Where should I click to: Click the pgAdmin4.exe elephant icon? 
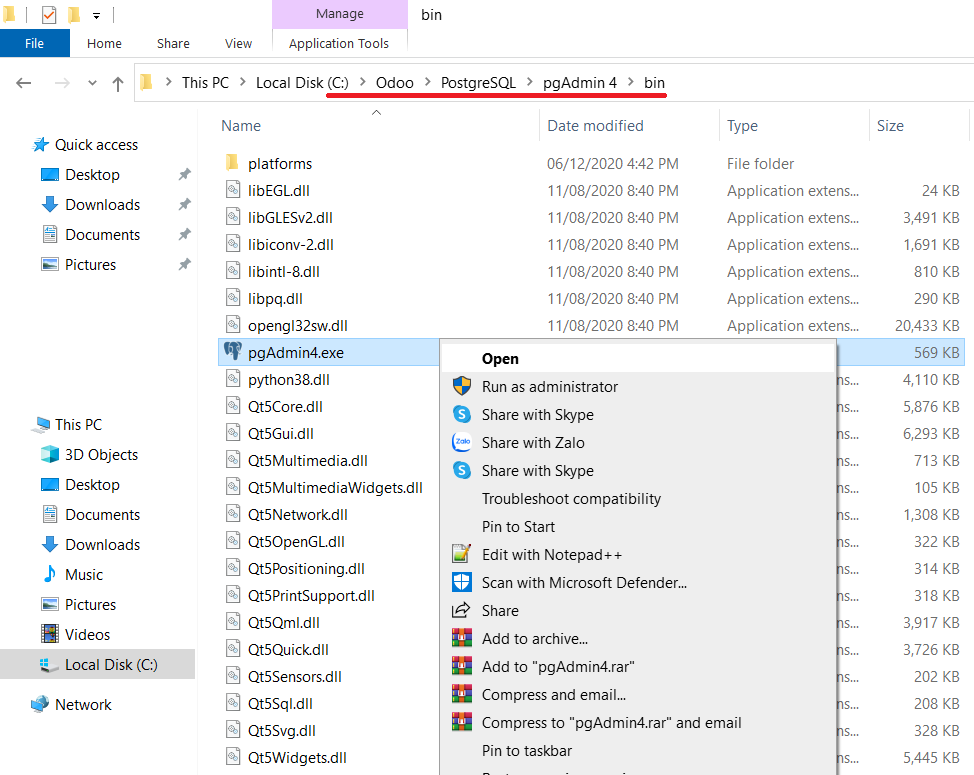click(x=233, y=352)
